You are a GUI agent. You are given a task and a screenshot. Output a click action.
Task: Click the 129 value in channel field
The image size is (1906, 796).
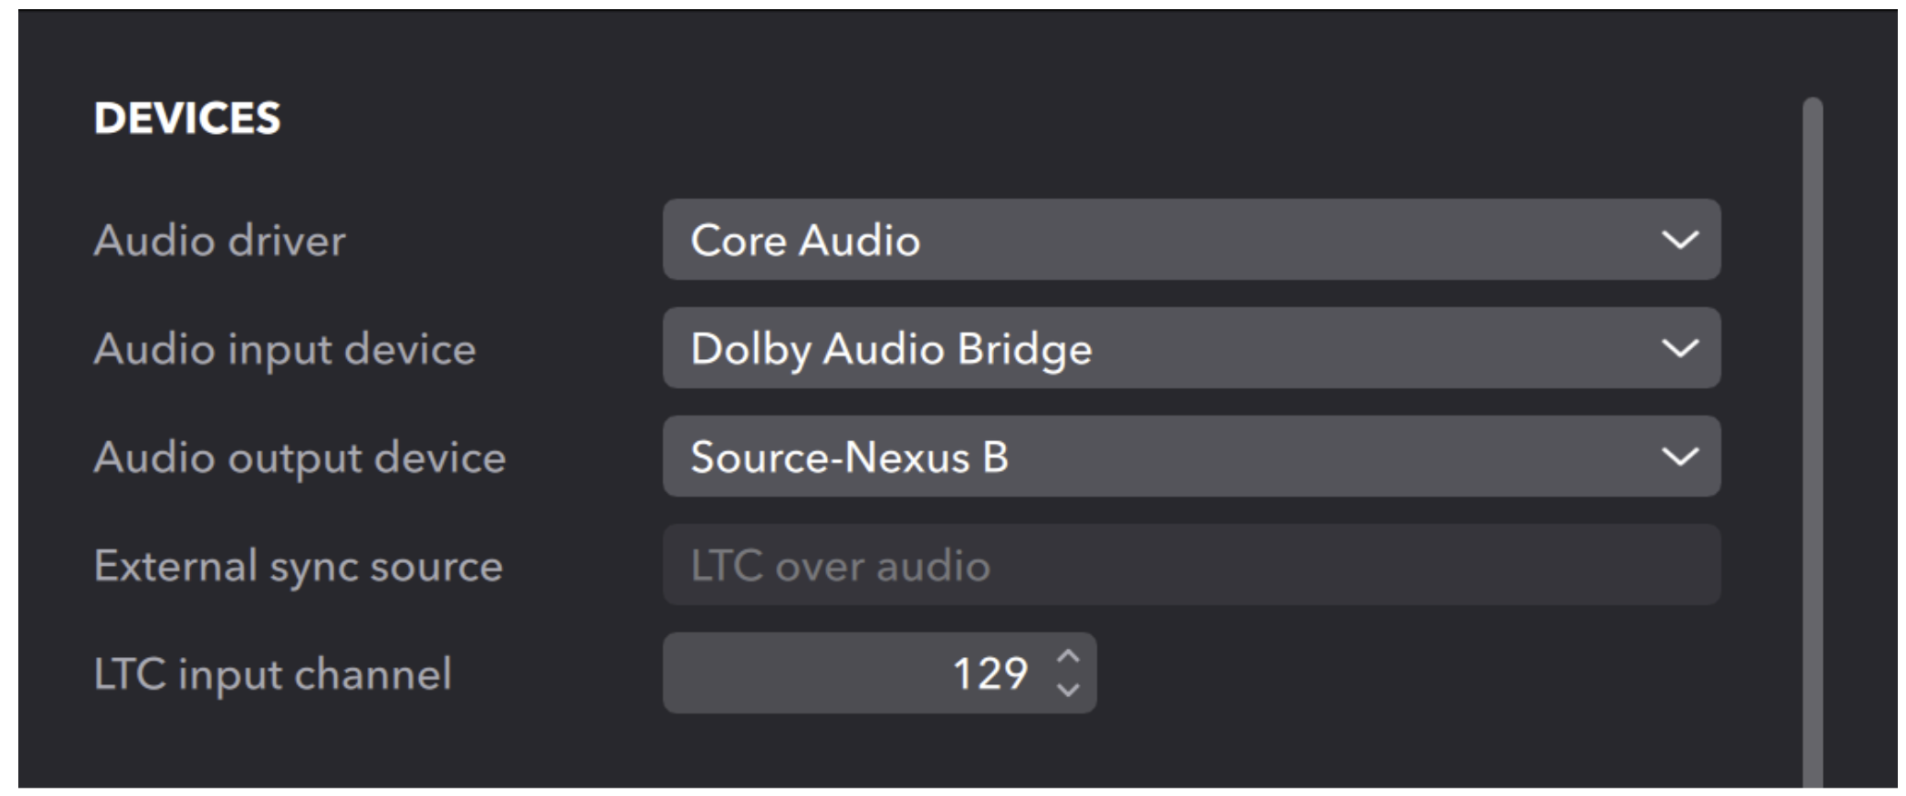(989, 673)
